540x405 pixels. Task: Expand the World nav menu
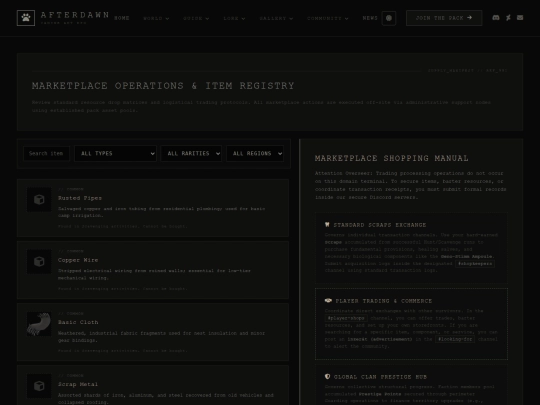click(156, 18)
